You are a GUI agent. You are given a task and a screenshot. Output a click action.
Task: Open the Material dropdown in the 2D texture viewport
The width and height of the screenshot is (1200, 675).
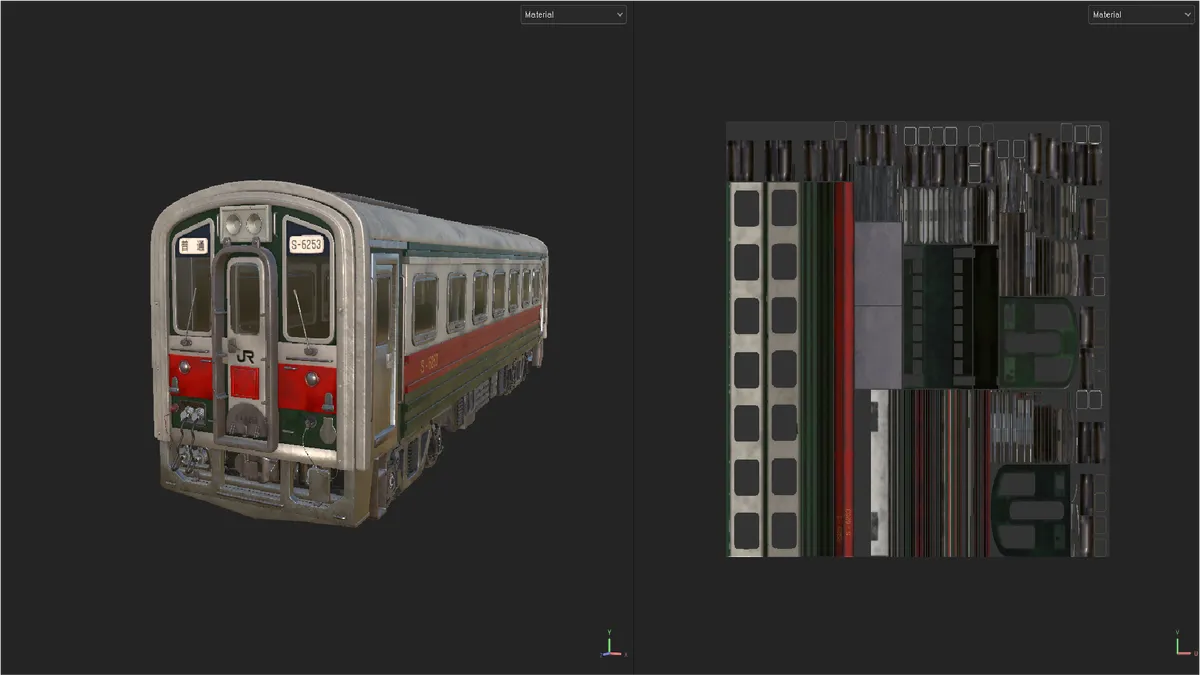[1141, 15]
